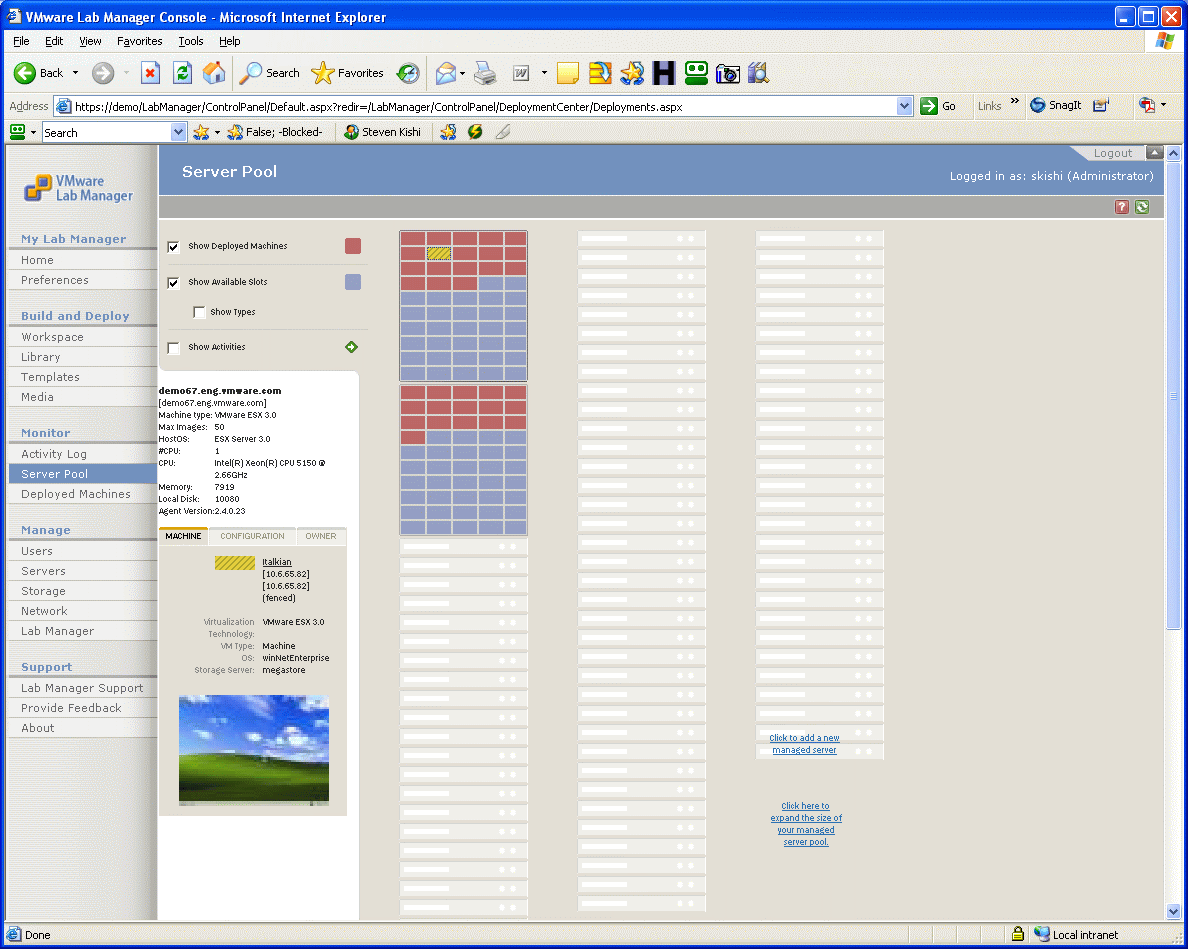
Task: Click the camera capture toolbar icon
Action: (x=727, y=73)
